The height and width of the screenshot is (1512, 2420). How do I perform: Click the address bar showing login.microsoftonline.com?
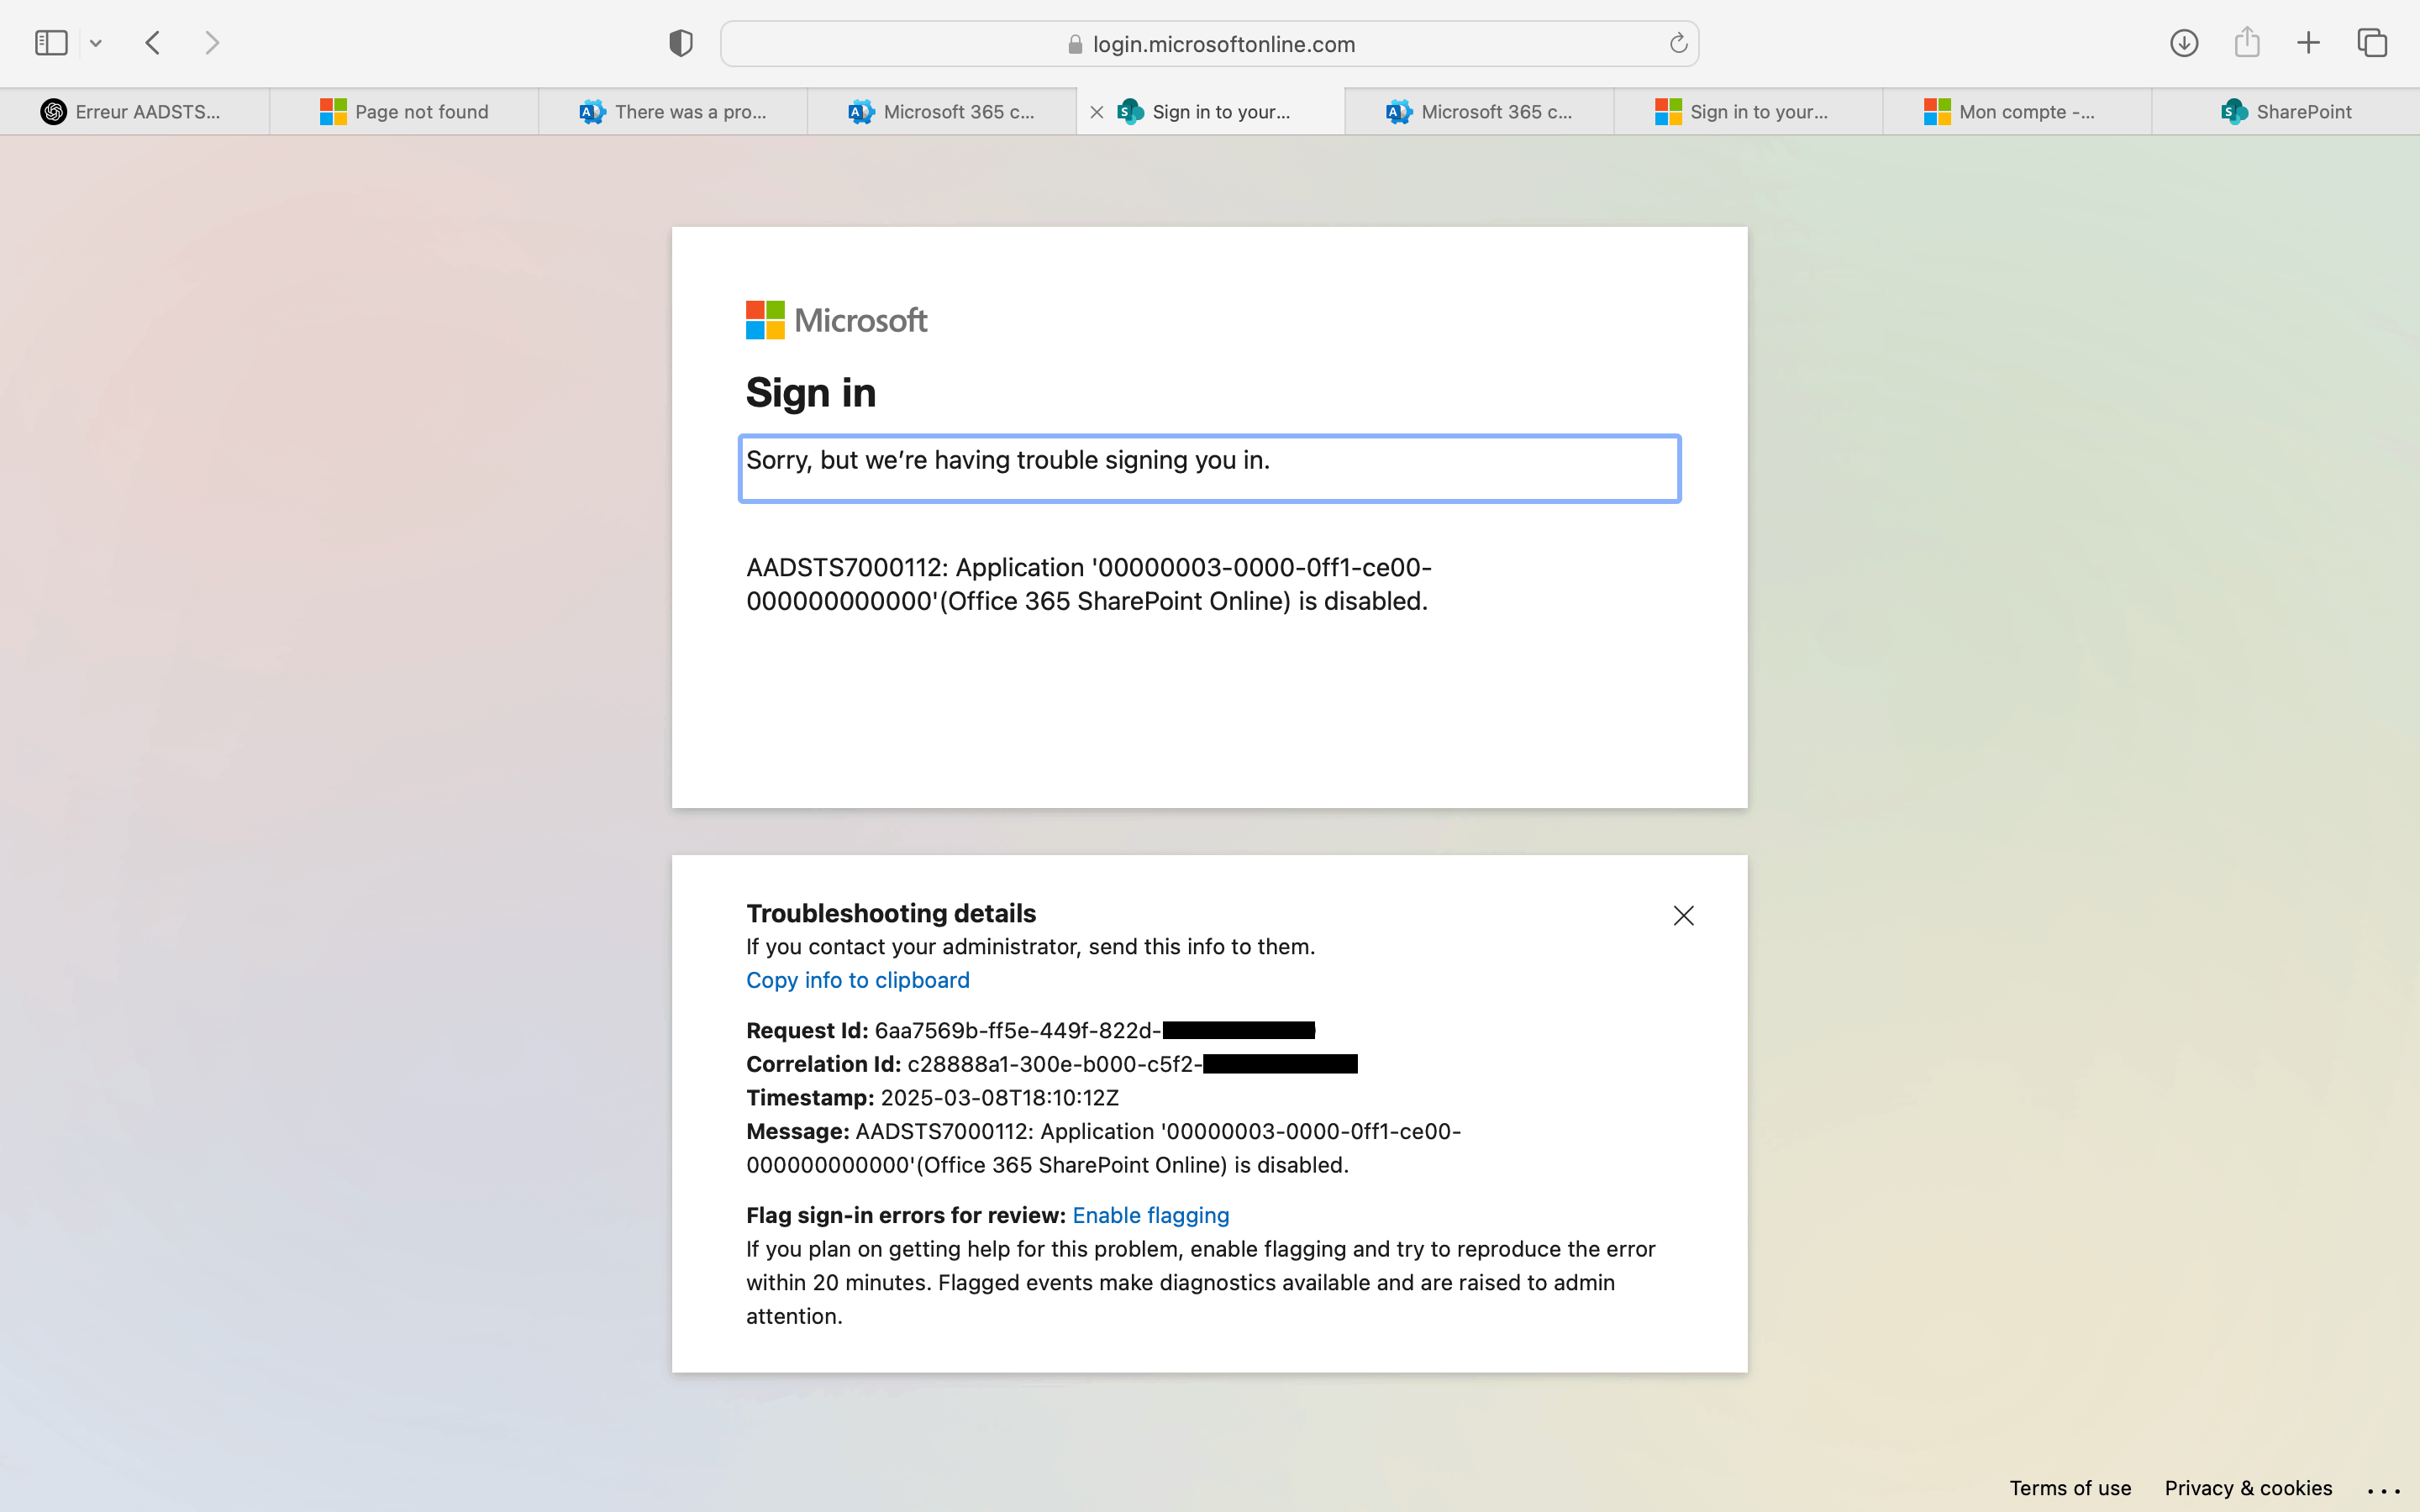point(1209,44)
